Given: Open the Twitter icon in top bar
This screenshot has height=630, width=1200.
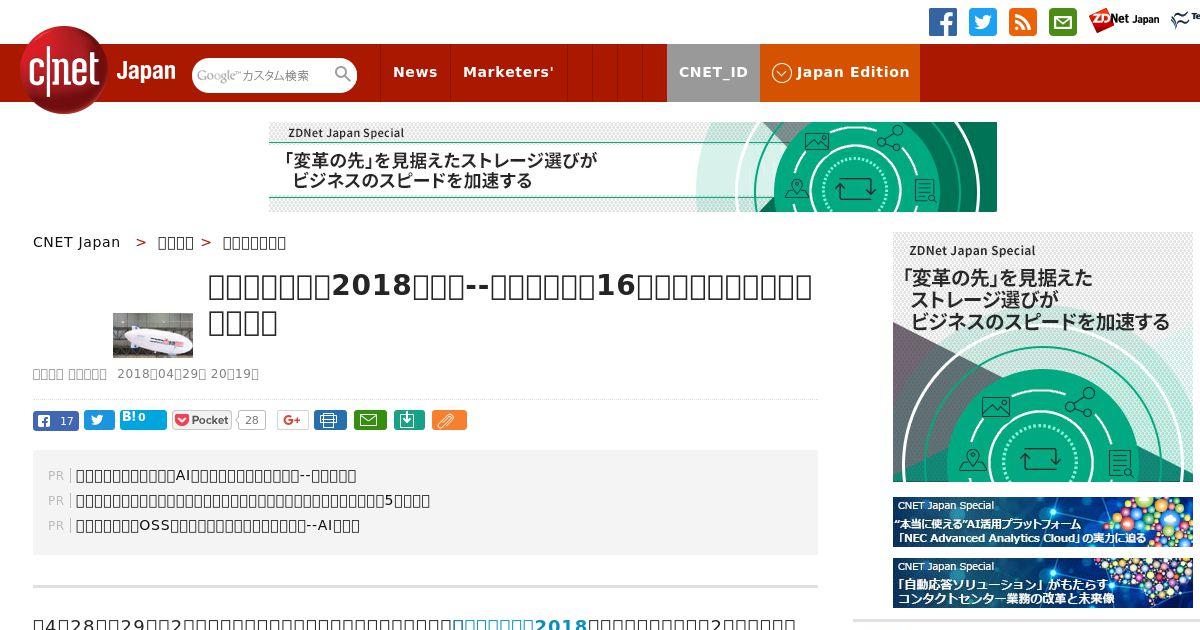Looking at the screenshot, I should [x=983, y=22].
